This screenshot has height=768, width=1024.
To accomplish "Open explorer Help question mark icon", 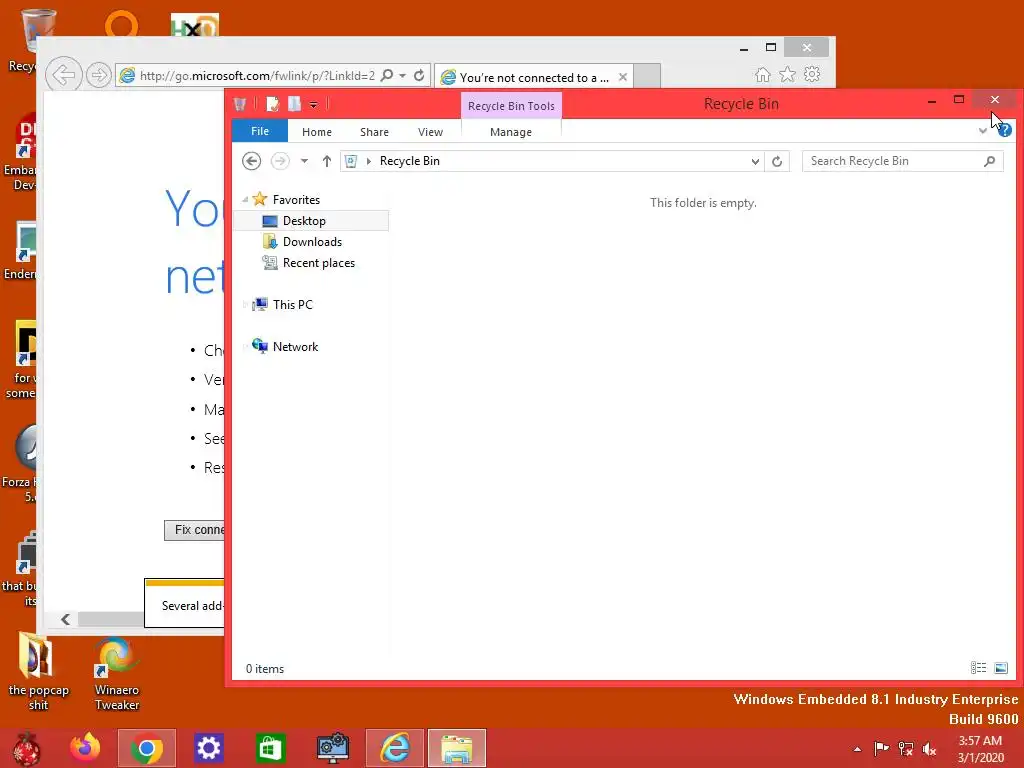I will click(x=1004, y=130).
